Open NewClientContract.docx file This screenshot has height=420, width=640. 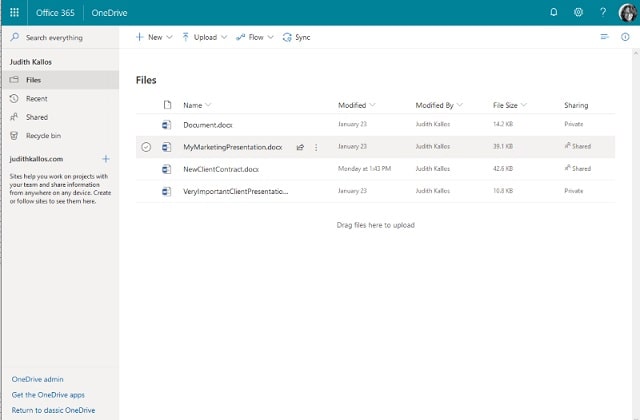pos(221,169)
